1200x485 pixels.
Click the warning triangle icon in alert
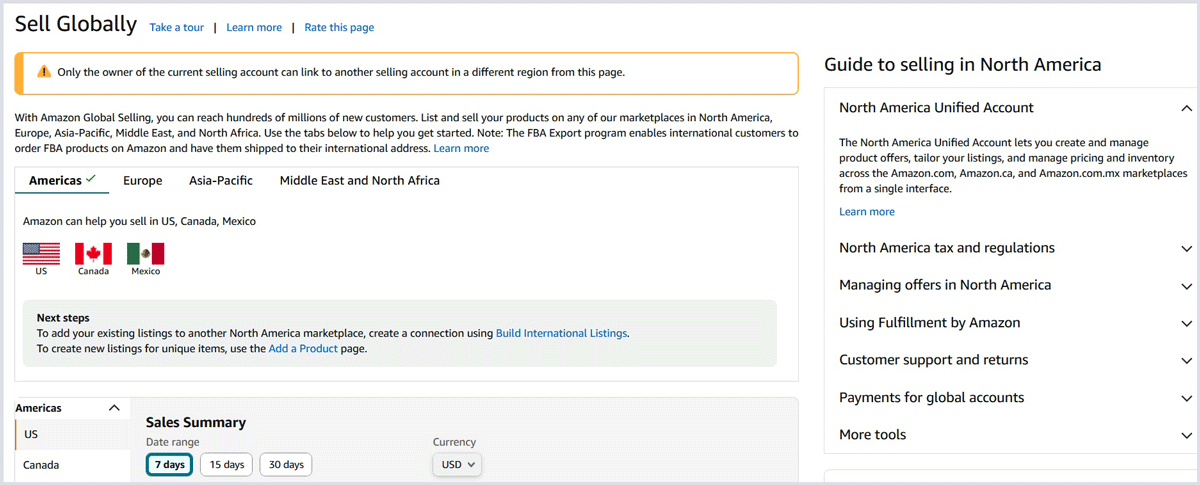click(x=43, y=72)
